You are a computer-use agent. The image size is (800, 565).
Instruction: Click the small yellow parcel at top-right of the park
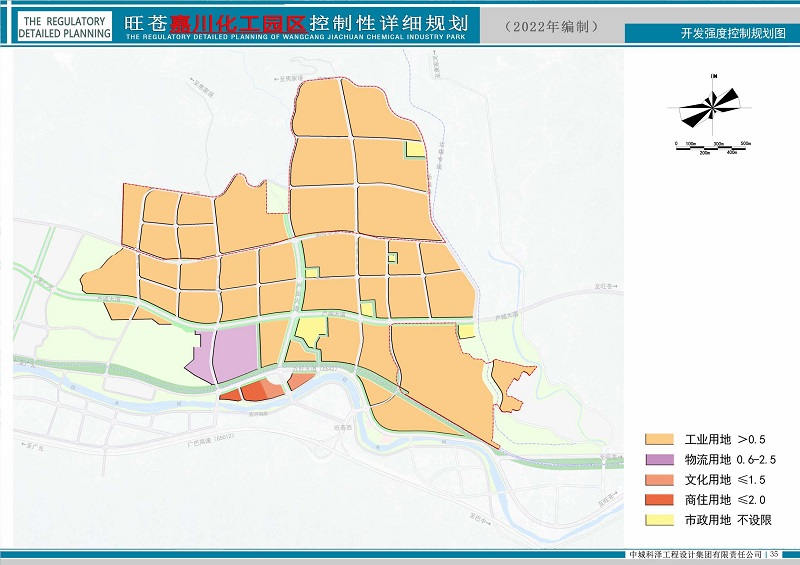(x=414, y=149)
